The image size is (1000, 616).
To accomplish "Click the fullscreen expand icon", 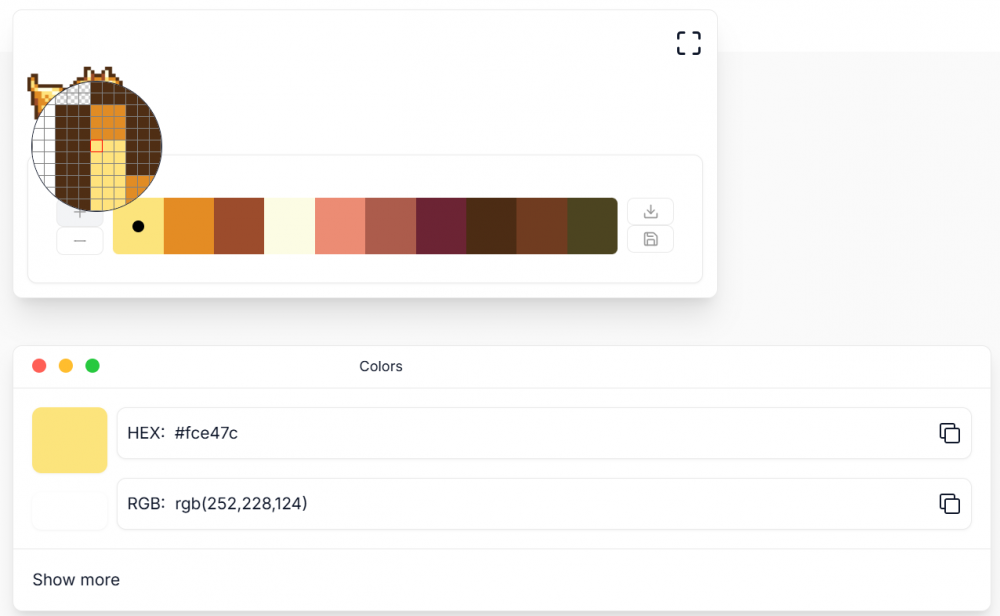I will point(688,43).
